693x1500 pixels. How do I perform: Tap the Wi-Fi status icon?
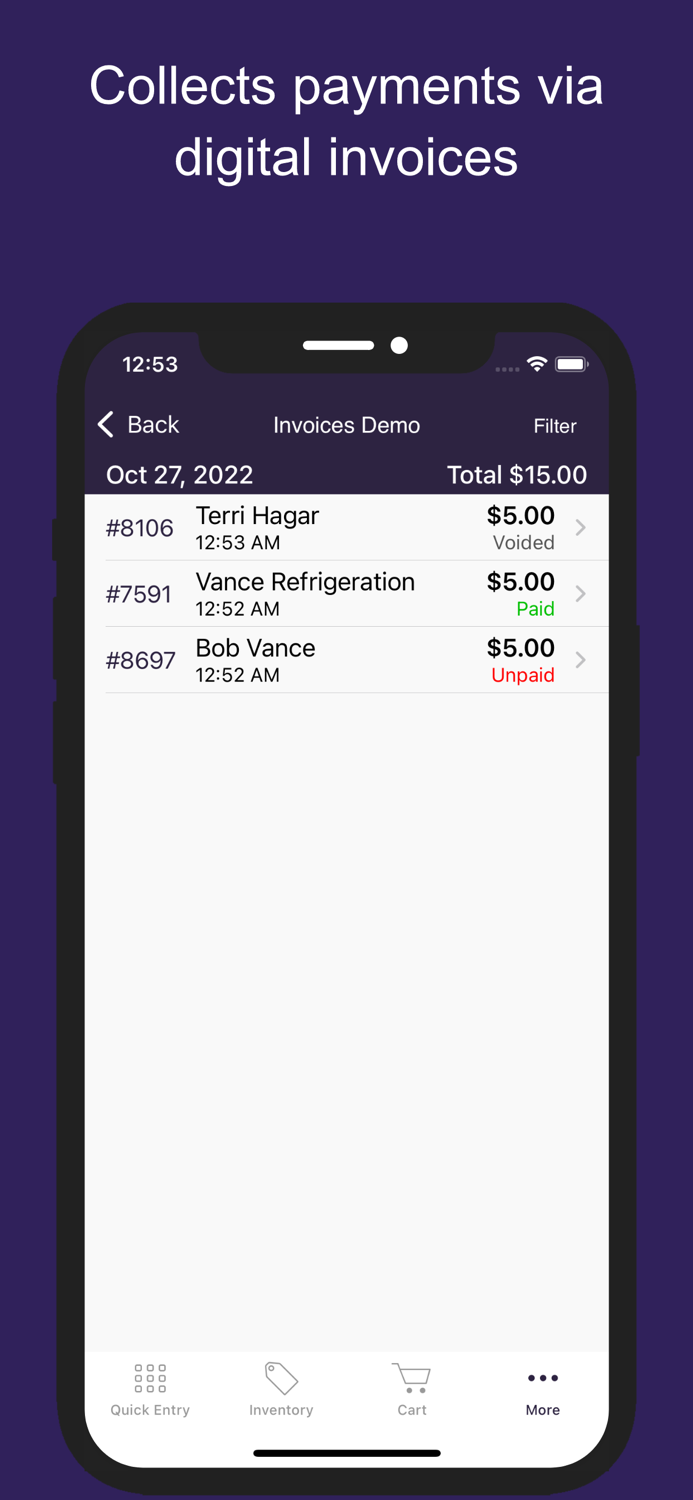pos(537,365)
